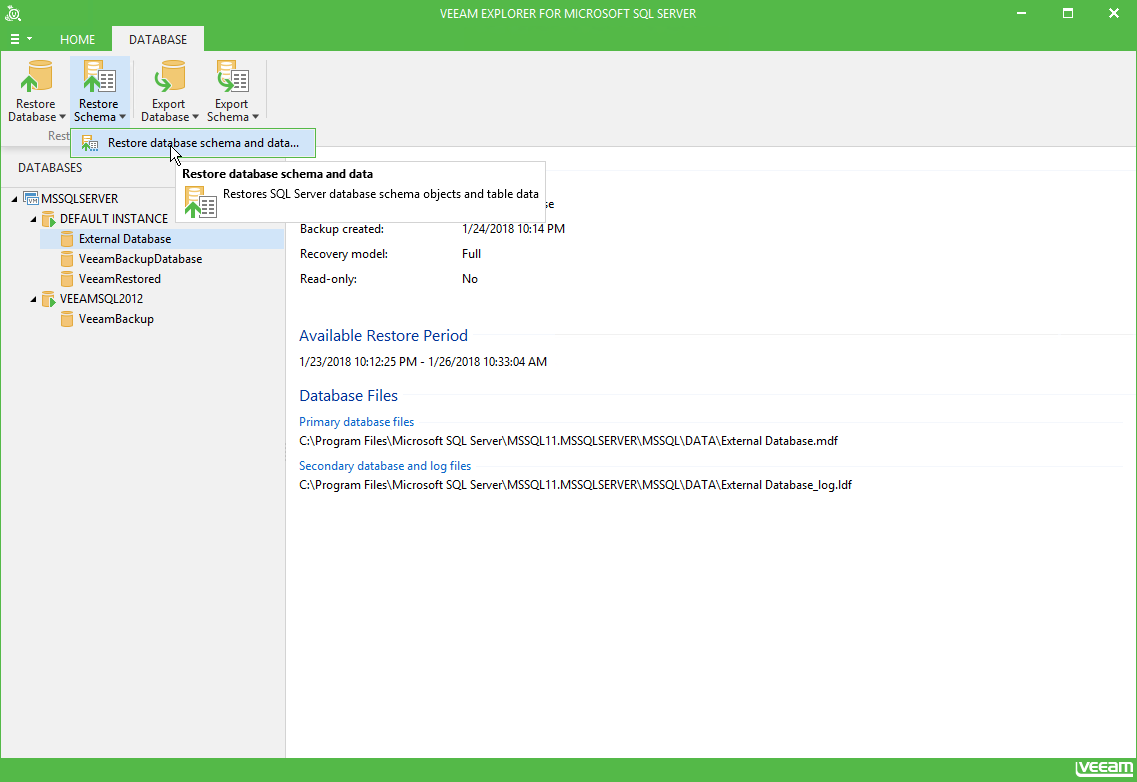Click the Recovery model value Full
The height and width of the screenshot is (782, 1137).
(x=471, y=254)
